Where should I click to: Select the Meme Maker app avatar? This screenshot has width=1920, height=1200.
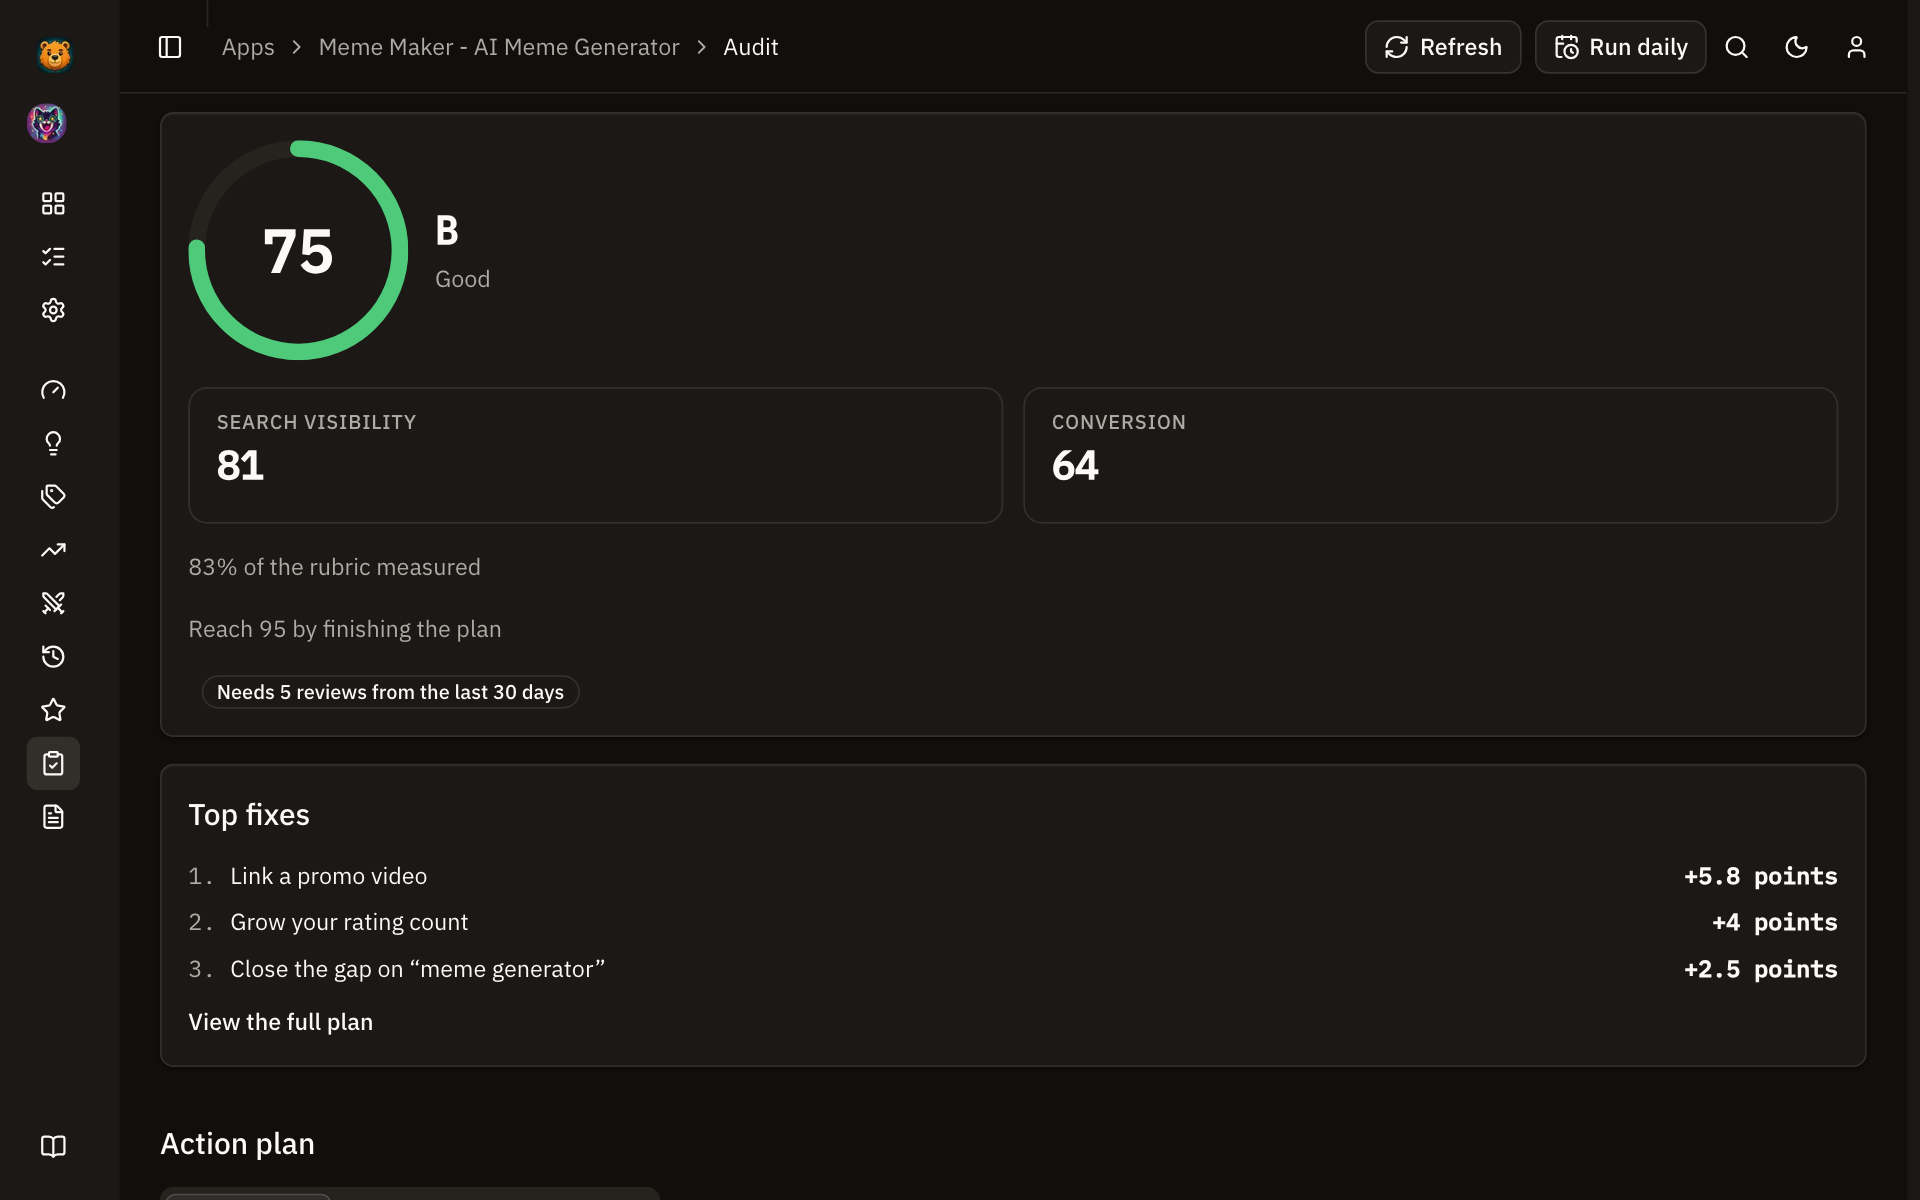(47, 124)
